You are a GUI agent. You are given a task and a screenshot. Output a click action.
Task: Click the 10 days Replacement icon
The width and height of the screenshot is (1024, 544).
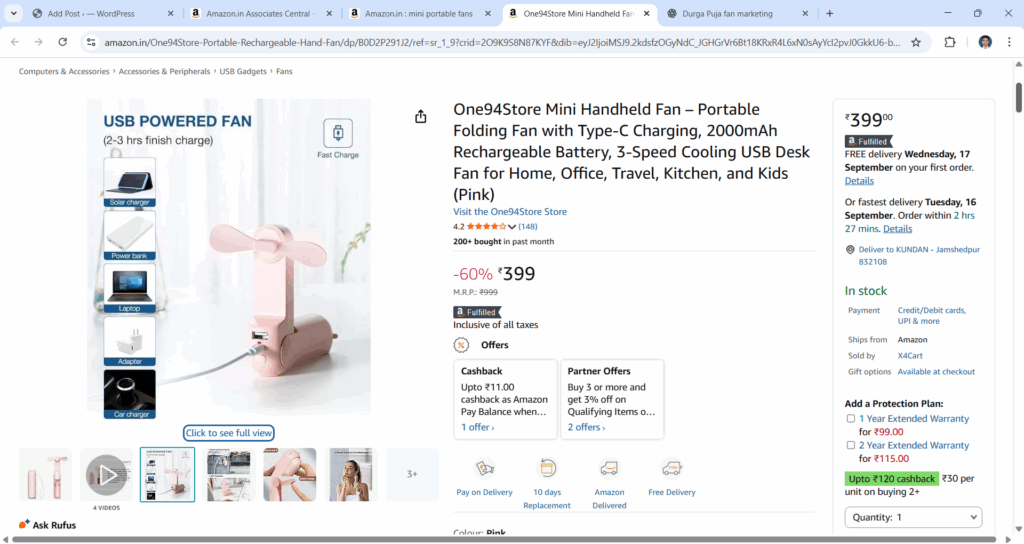point(547,469)
